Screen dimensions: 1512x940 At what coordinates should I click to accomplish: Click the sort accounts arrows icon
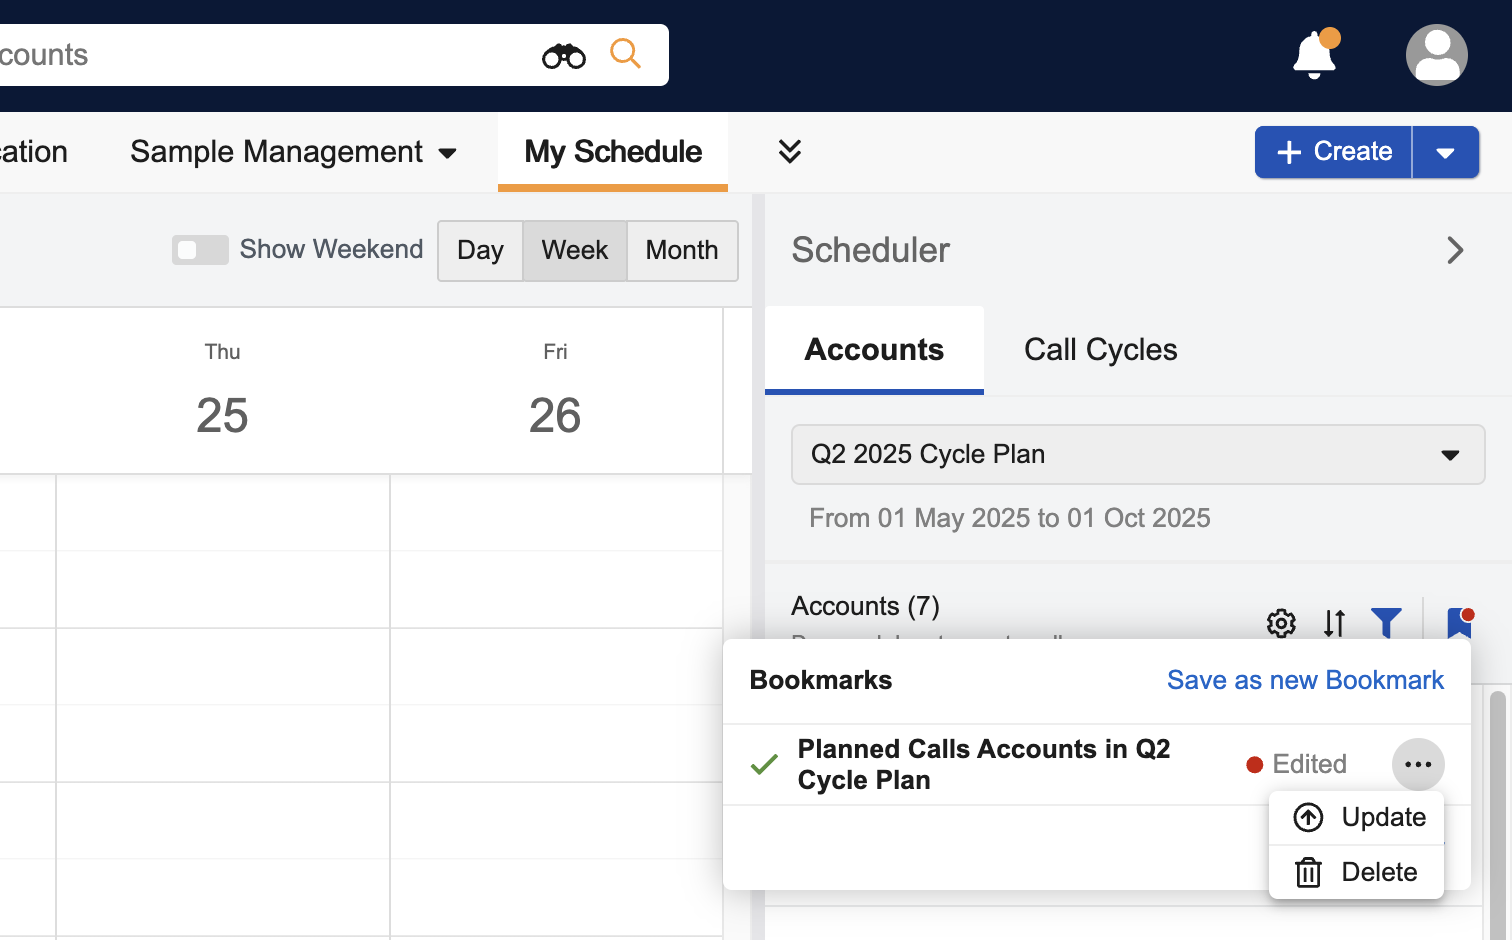point(1334,623)
